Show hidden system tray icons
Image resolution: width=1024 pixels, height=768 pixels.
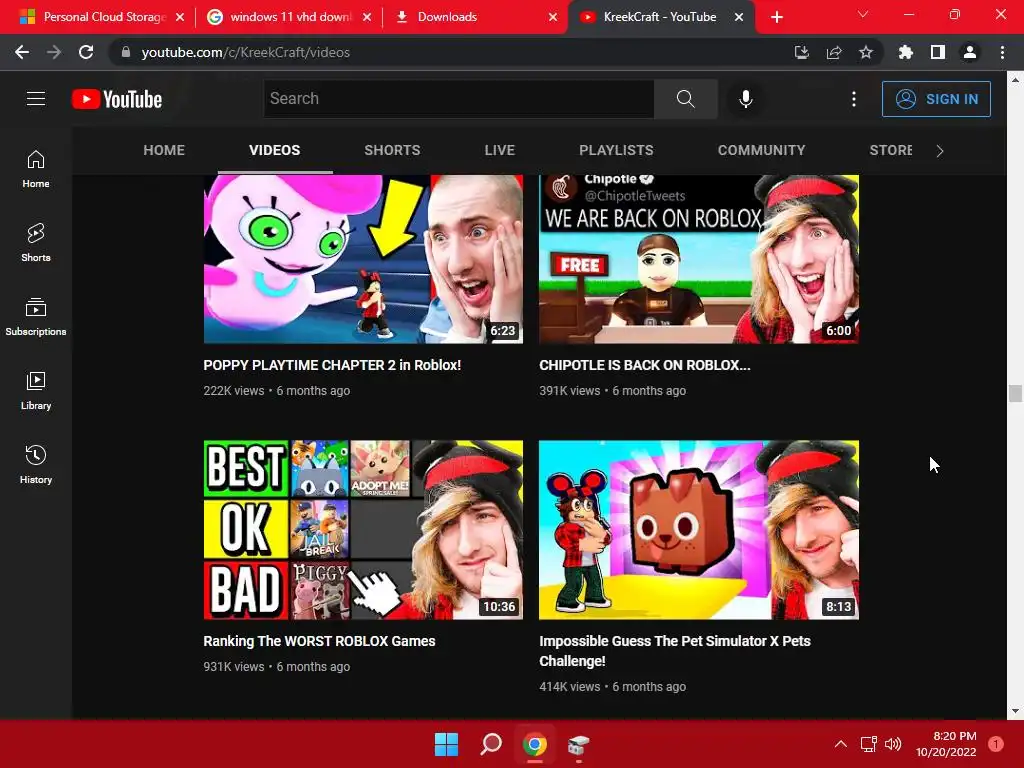(841, 744)
